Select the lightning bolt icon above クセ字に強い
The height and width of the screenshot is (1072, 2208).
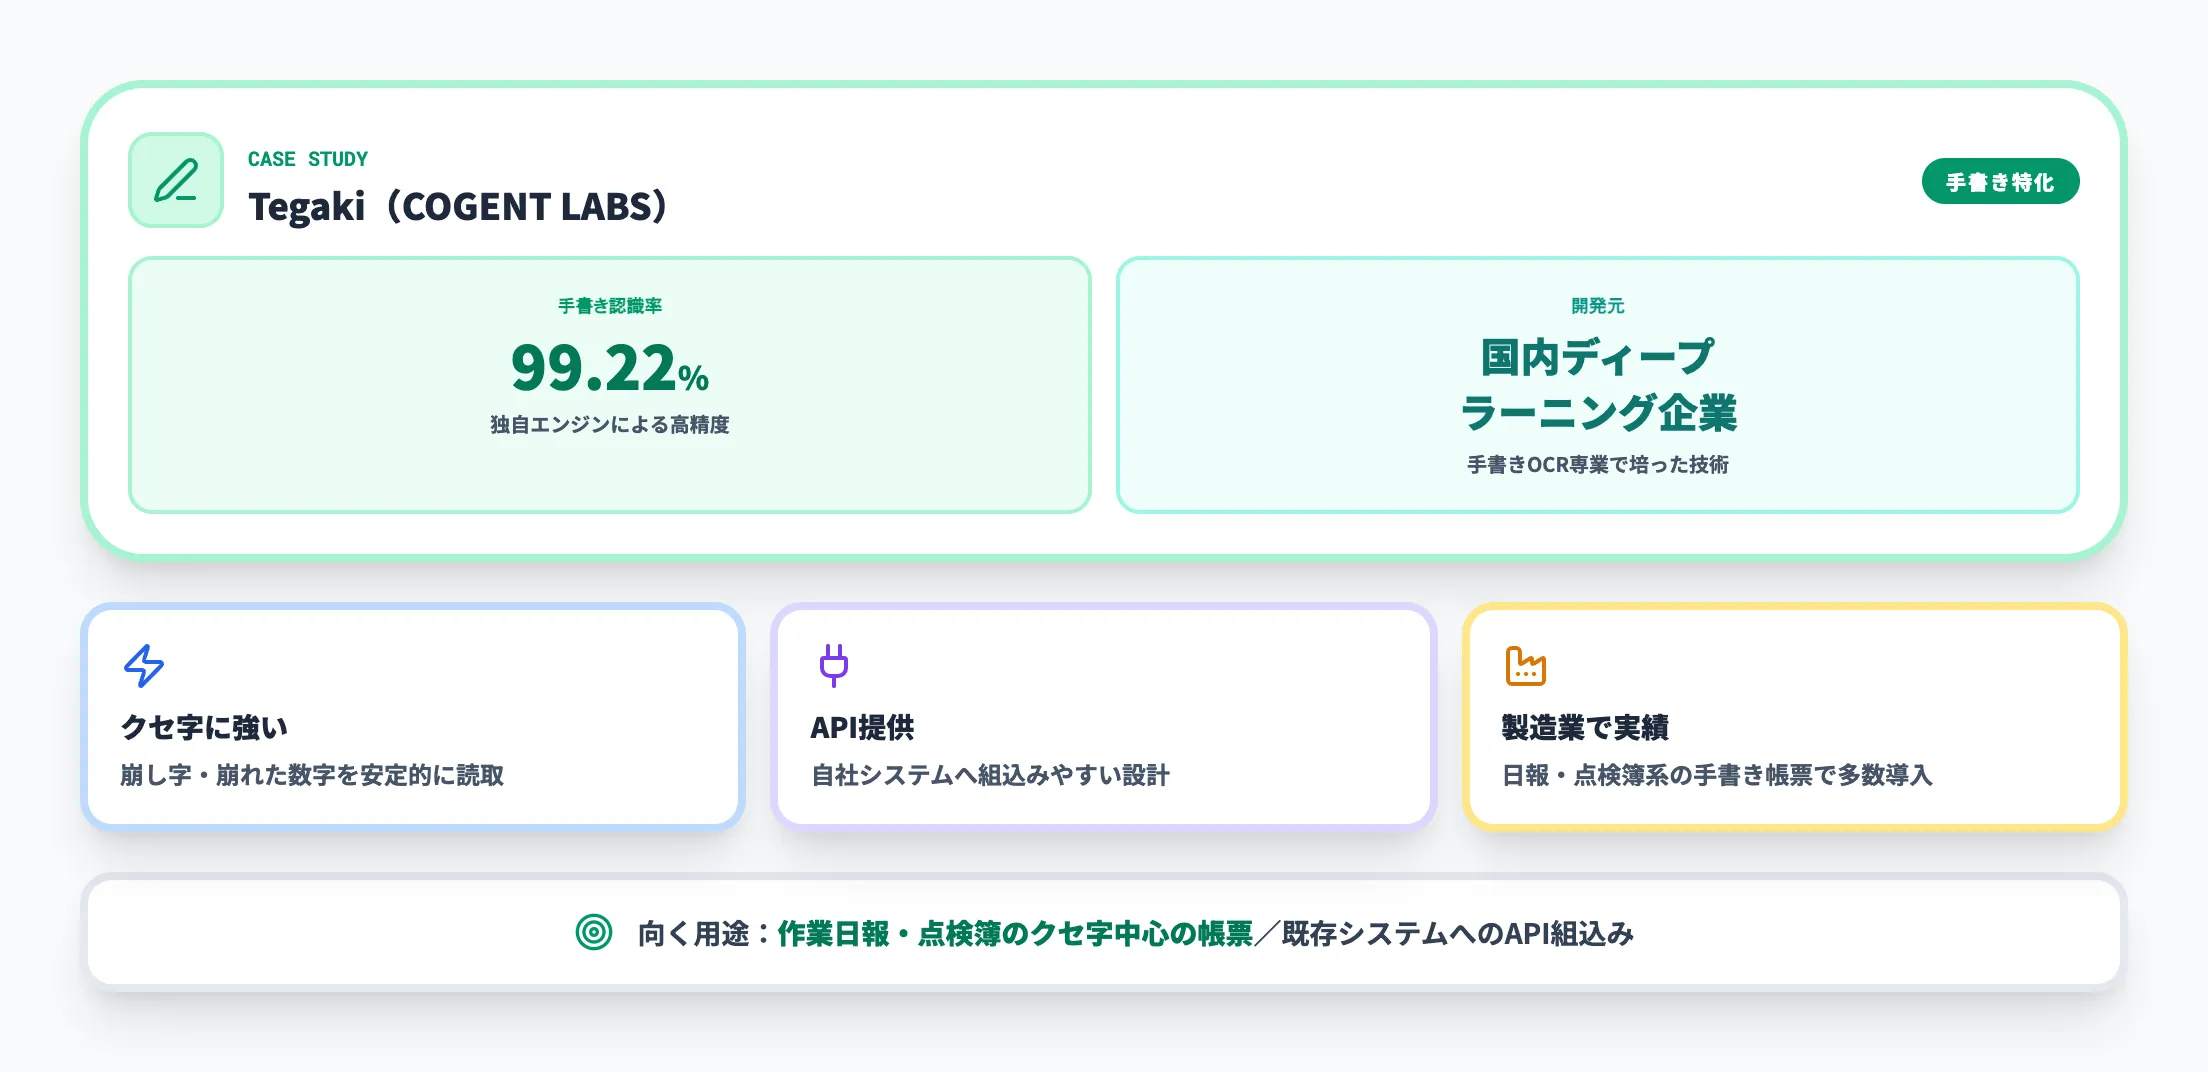pyautogui.click(x=143, y=666)
